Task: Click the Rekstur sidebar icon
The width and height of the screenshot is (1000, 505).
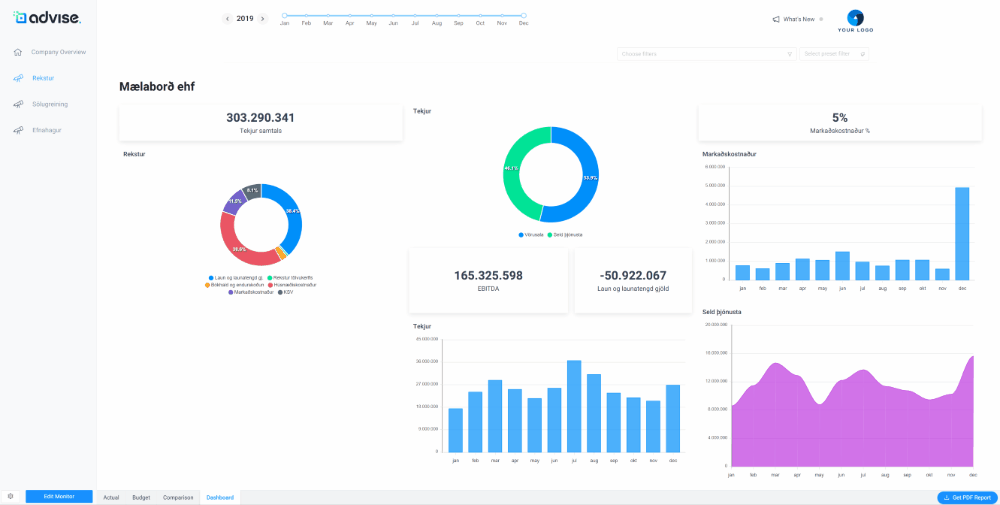Action: click(18, 78)
